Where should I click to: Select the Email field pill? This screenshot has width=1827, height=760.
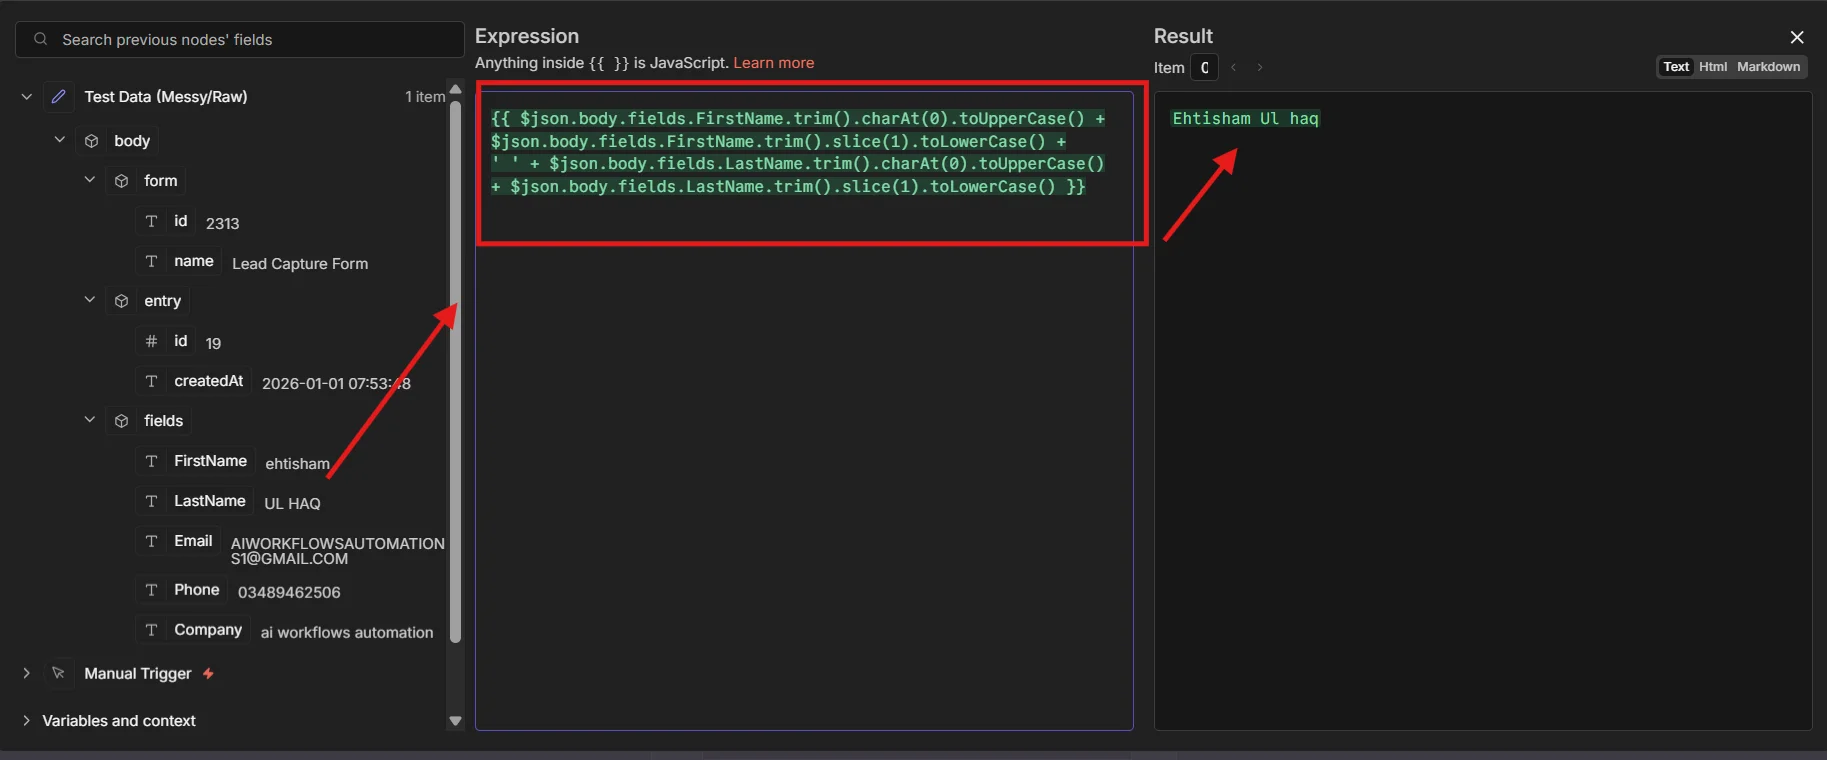[x=178, y=541]
